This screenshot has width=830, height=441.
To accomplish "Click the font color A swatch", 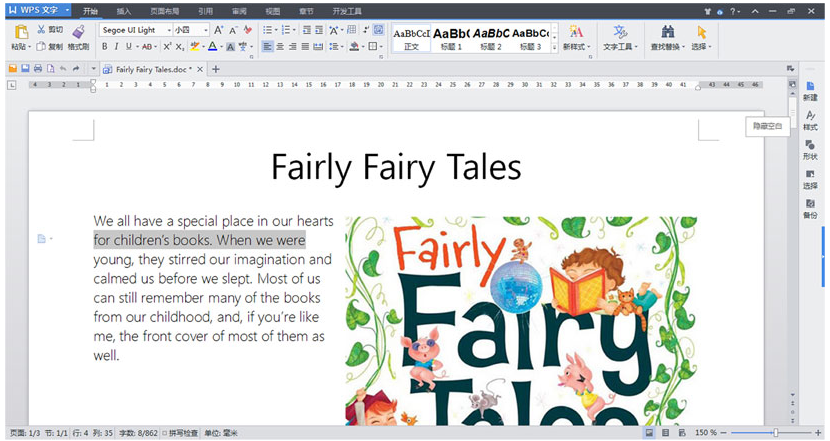I will click(213, 47).
